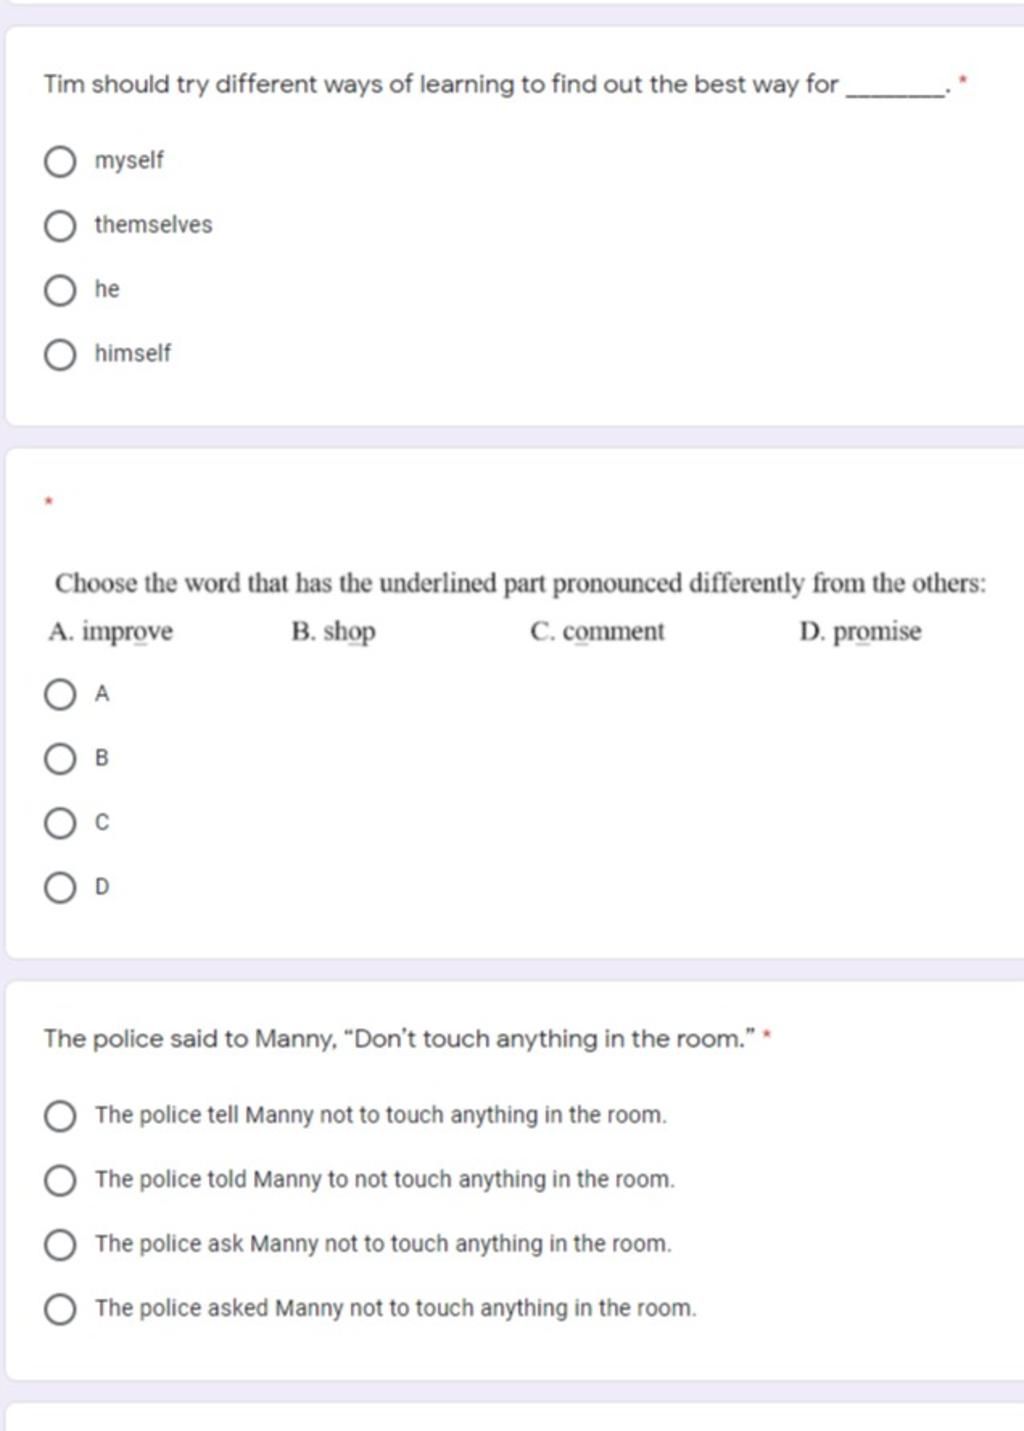Select 'The police asked Manny not to touch'

(60, 1310)
